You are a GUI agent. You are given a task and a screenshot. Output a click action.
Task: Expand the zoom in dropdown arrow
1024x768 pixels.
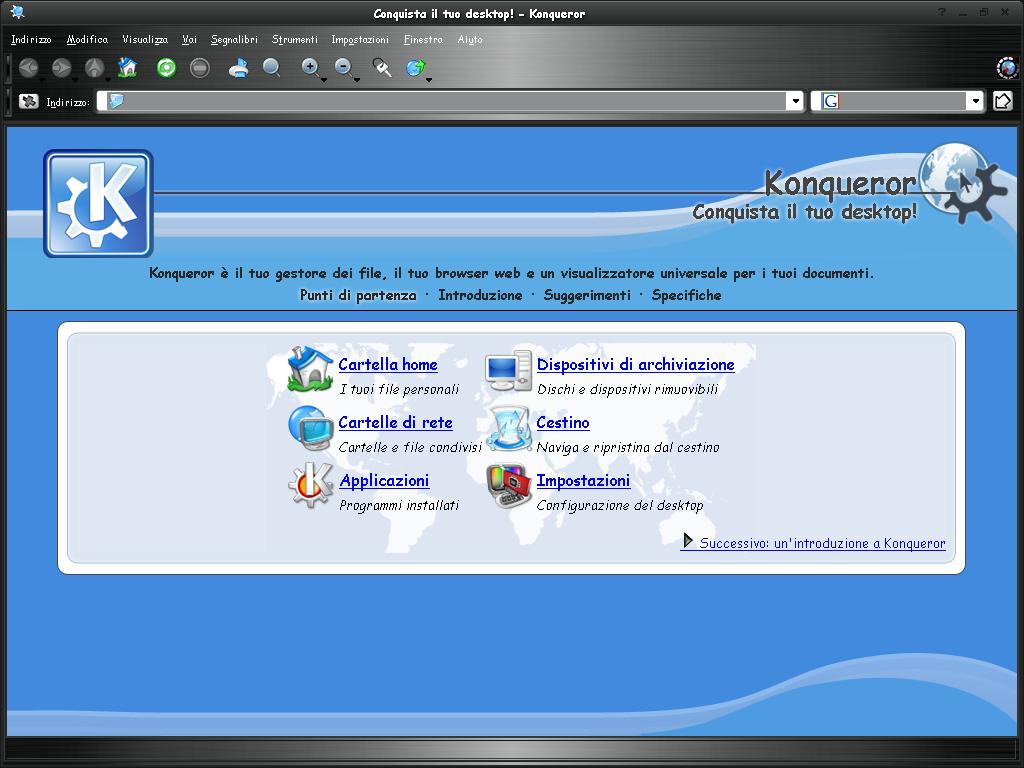324,80
